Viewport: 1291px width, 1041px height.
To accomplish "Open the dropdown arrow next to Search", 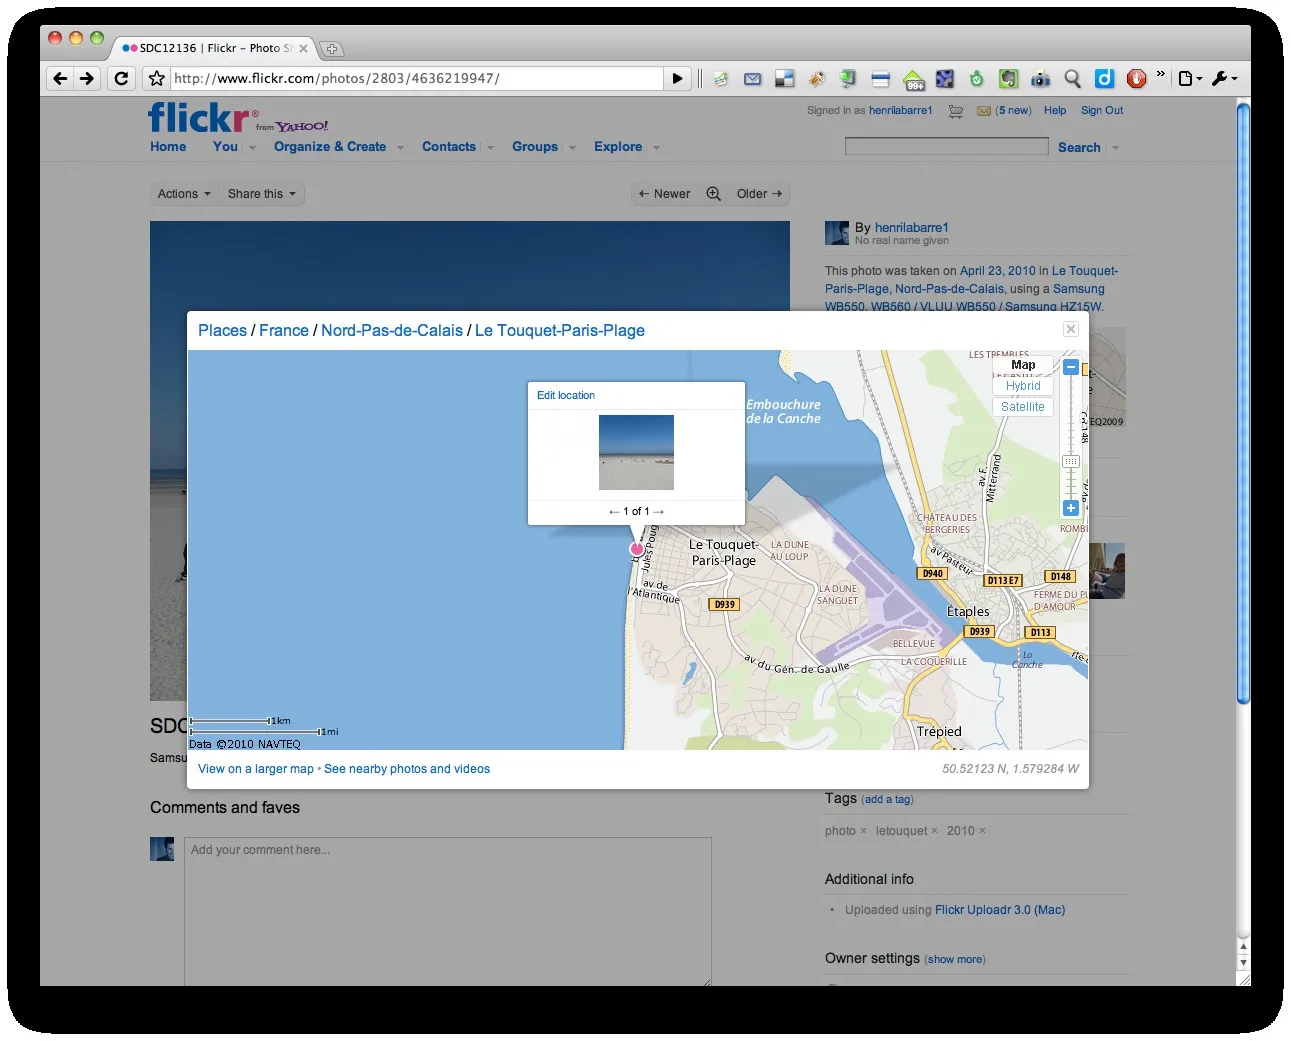I will click(1115, 148).
